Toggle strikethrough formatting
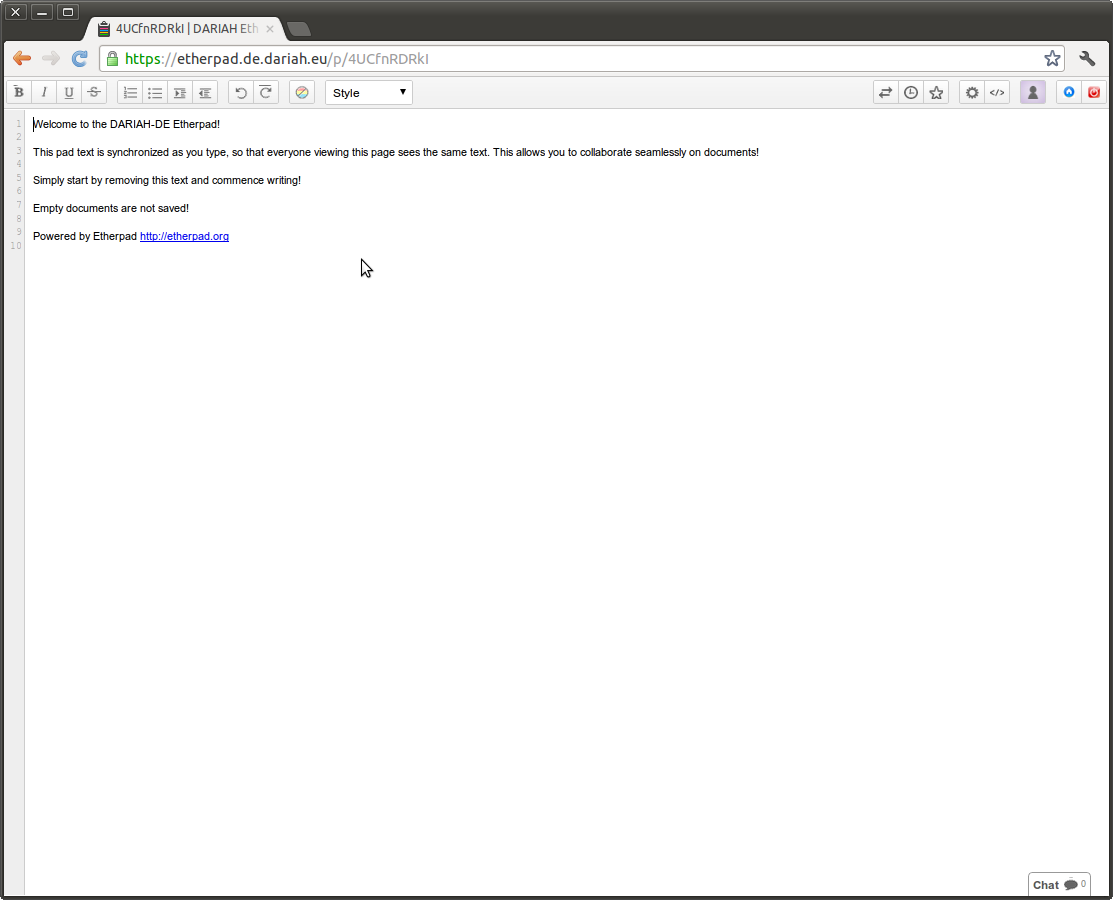The image size is (1113, 900). 94,93
